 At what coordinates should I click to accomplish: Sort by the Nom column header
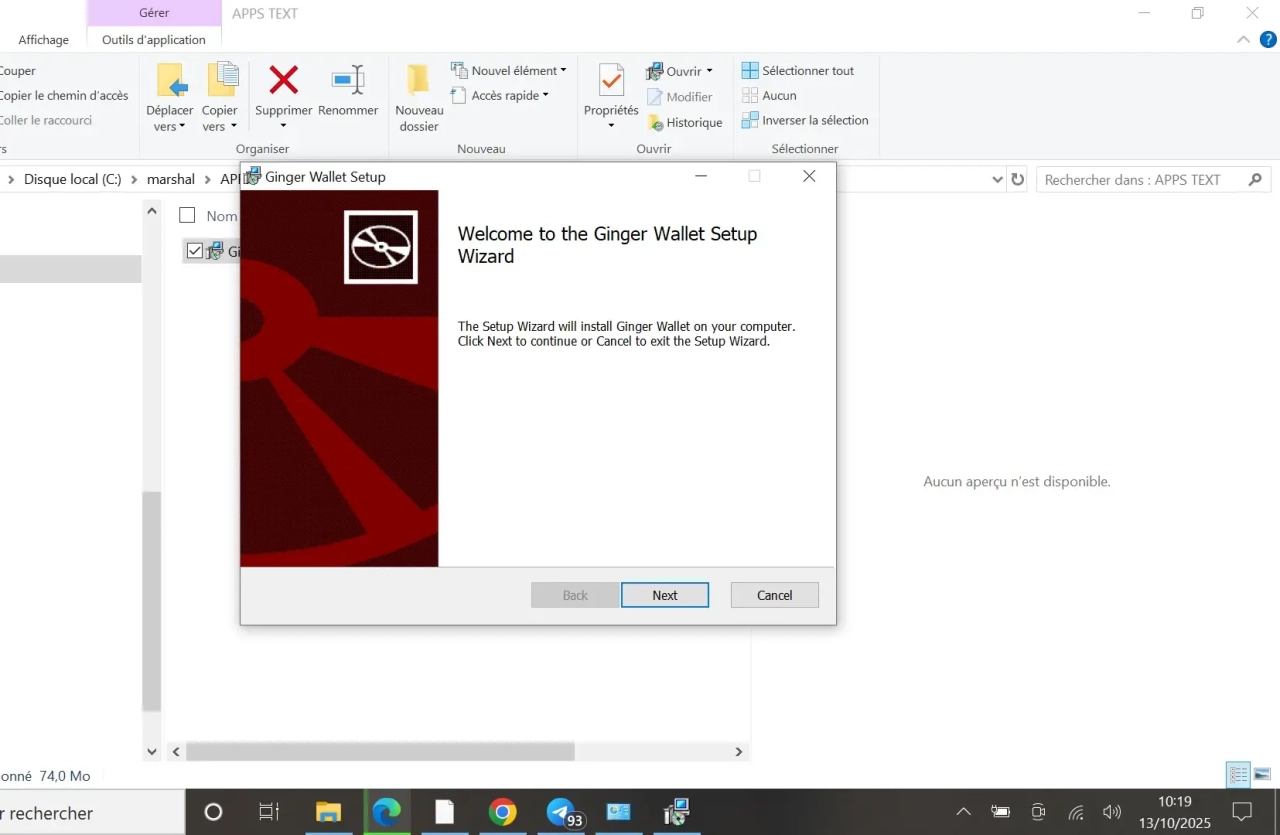221,216
